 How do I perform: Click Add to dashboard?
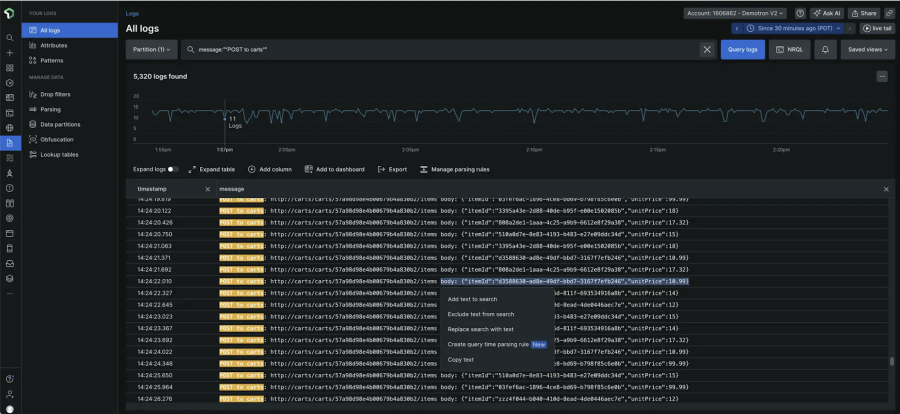(334, 169)
